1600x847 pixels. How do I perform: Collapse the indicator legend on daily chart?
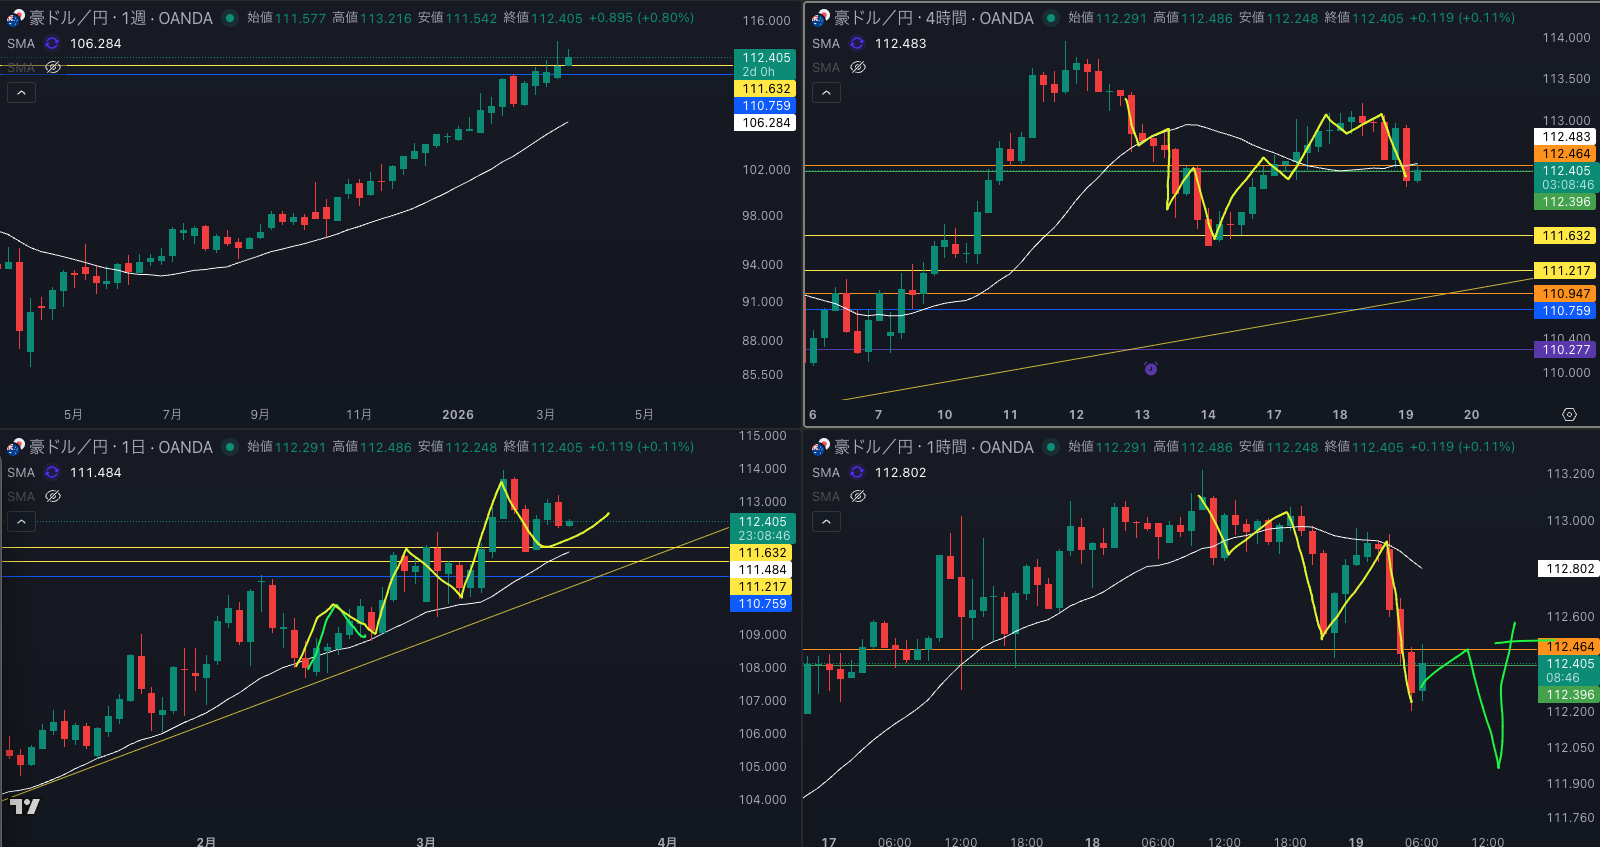click(x=22, y=521)
